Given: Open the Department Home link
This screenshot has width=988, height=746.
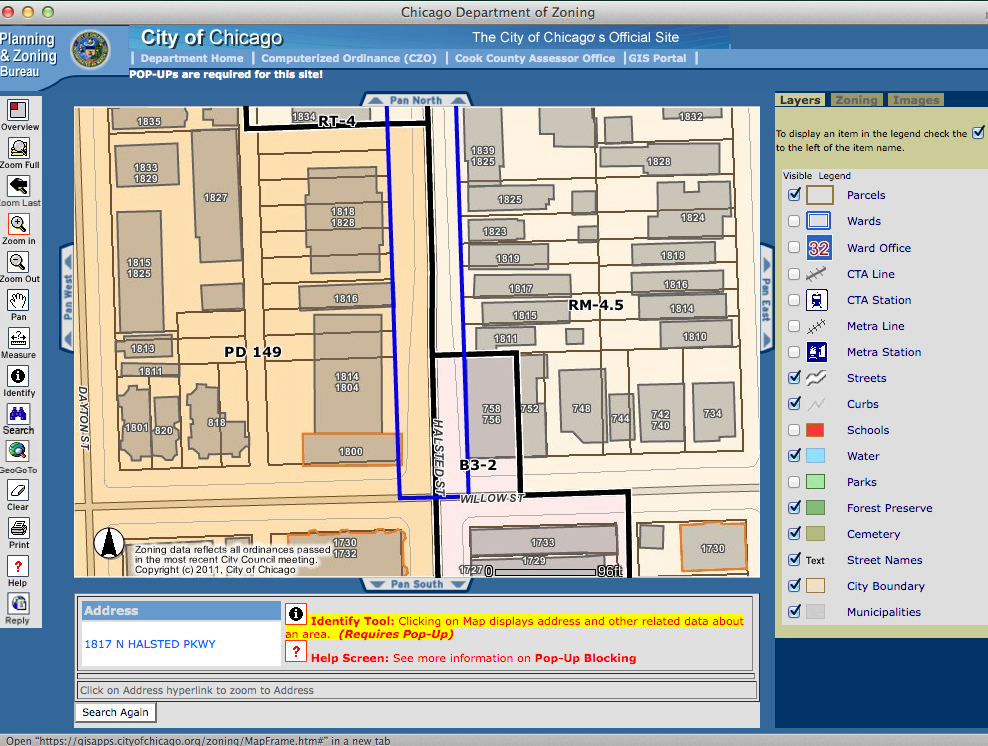Looking at the screenshot, I should point(192,58).
